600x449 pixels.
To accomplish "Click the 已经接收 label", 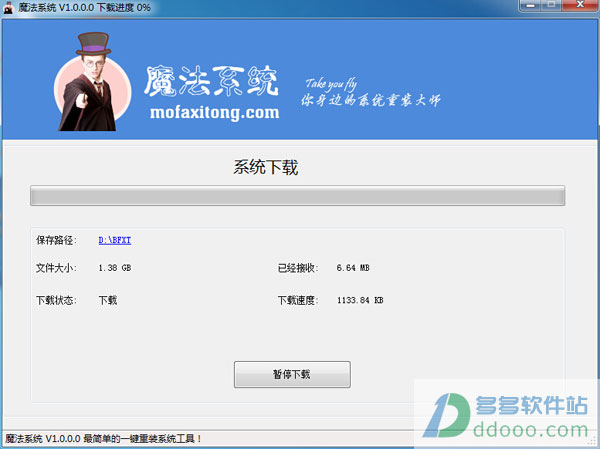I will click(x=298, y=268).
